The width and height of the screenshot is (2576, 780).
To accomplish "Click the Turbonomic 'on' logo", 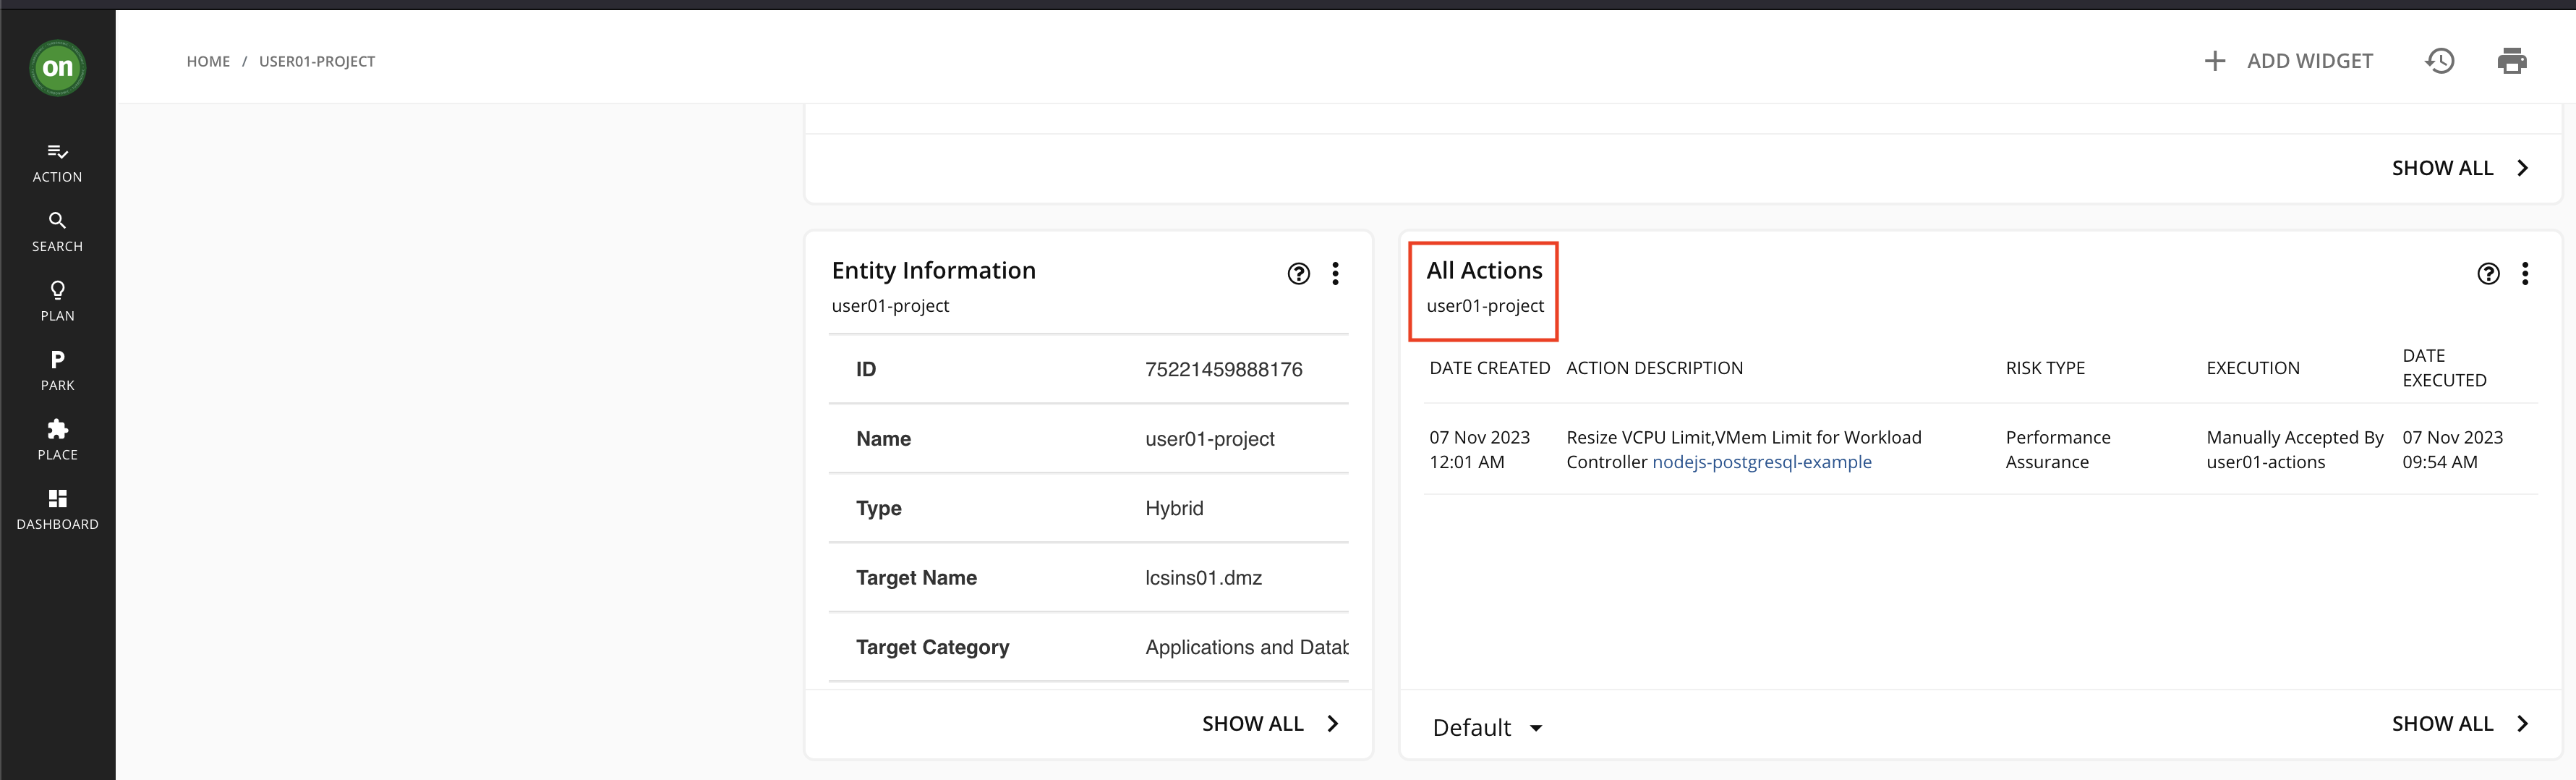I will click(x=57, y=68).
